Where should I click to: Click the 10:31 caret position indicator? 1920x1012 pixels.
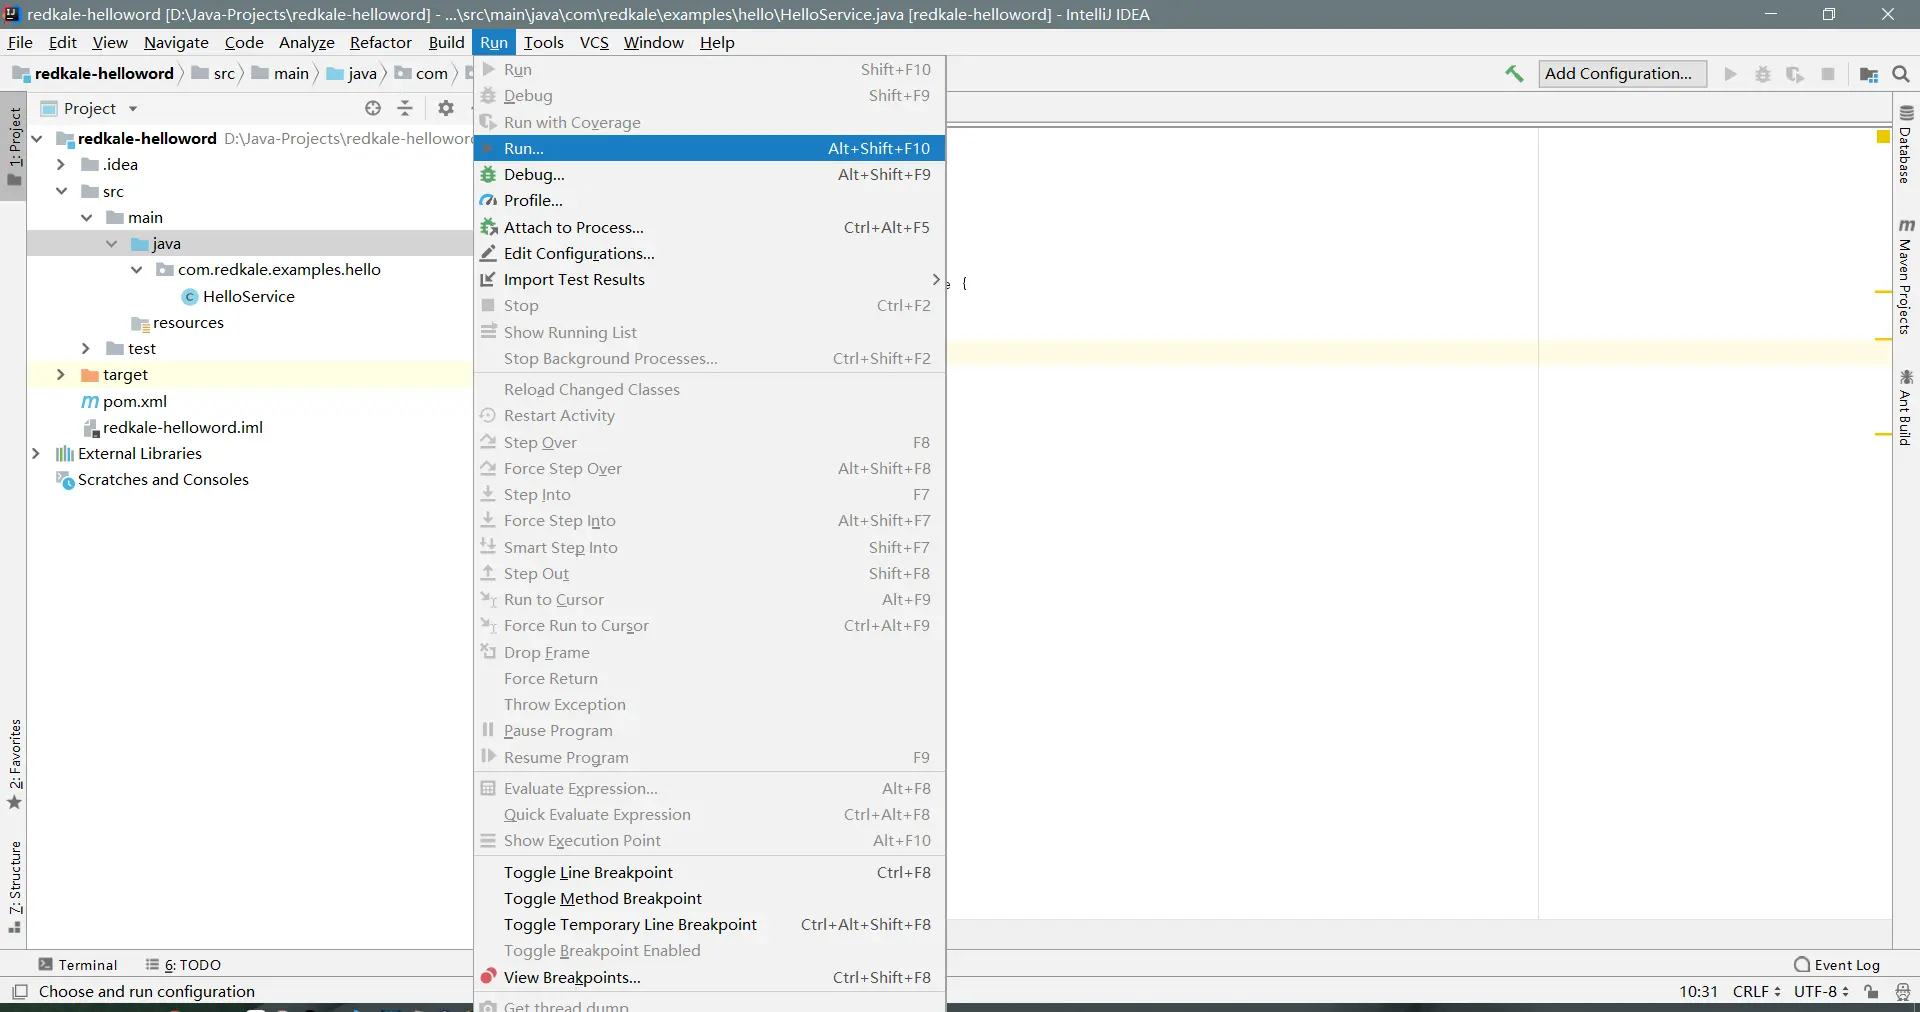tap(1698, 992)
